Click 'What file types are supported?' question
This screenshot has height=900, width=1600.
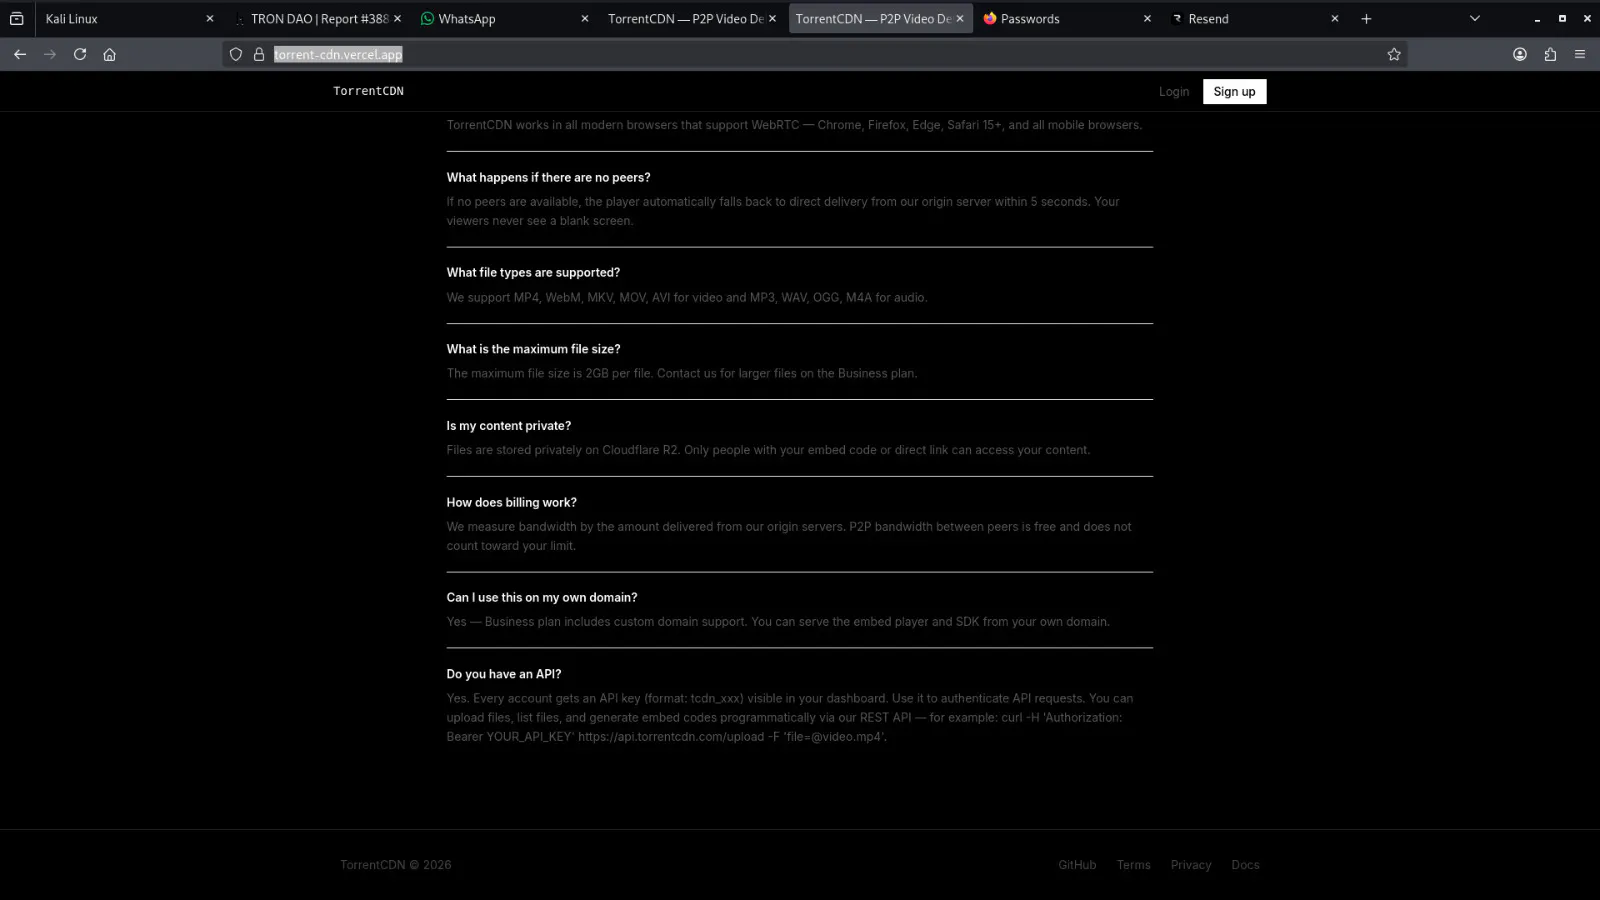[533, 272]
